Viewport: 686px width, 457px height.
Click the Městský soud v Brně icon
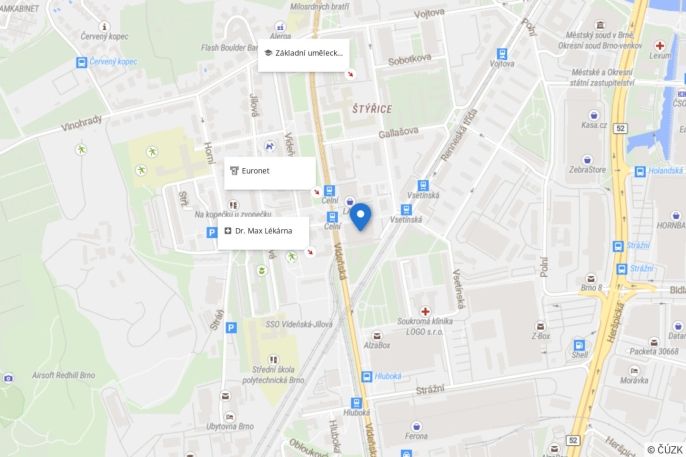600,24
